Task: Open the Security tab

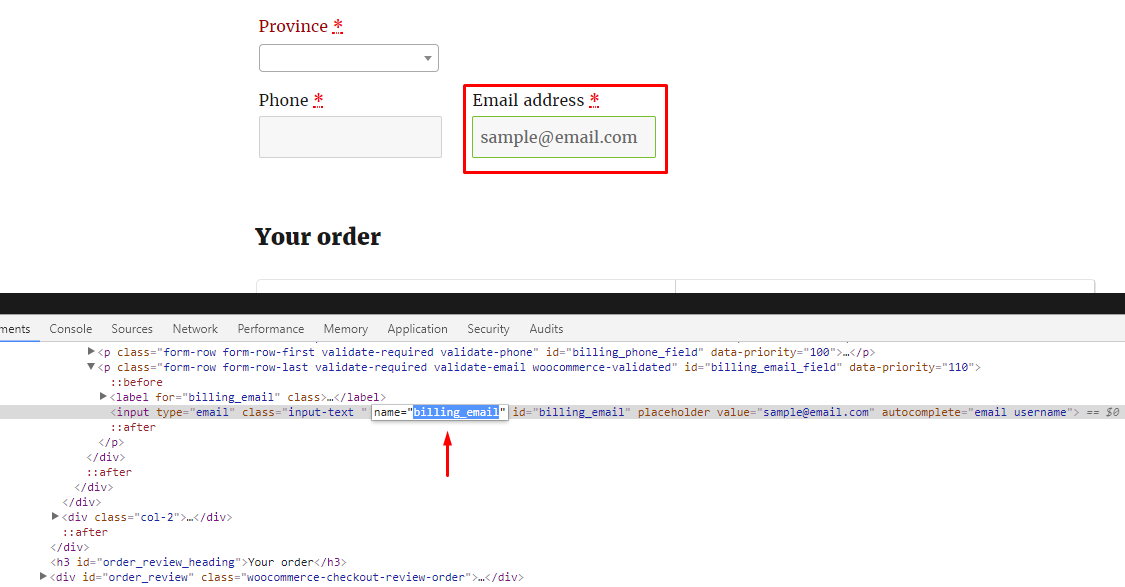Action: [x=489, y=329]
